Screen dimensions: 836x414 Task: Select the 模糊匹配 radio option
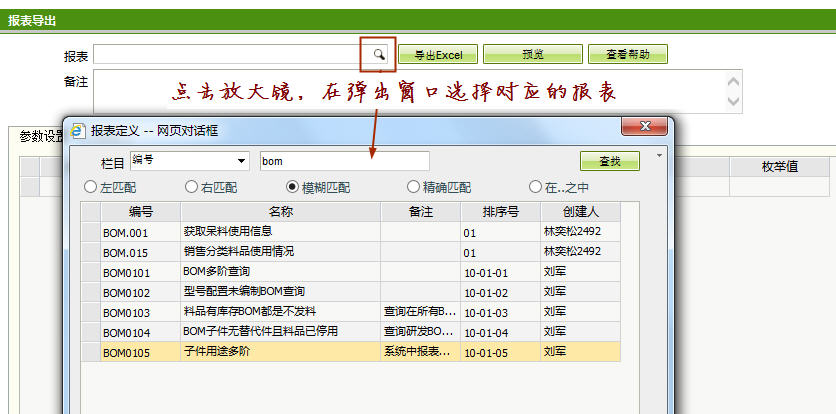click(x=292, y=187)
